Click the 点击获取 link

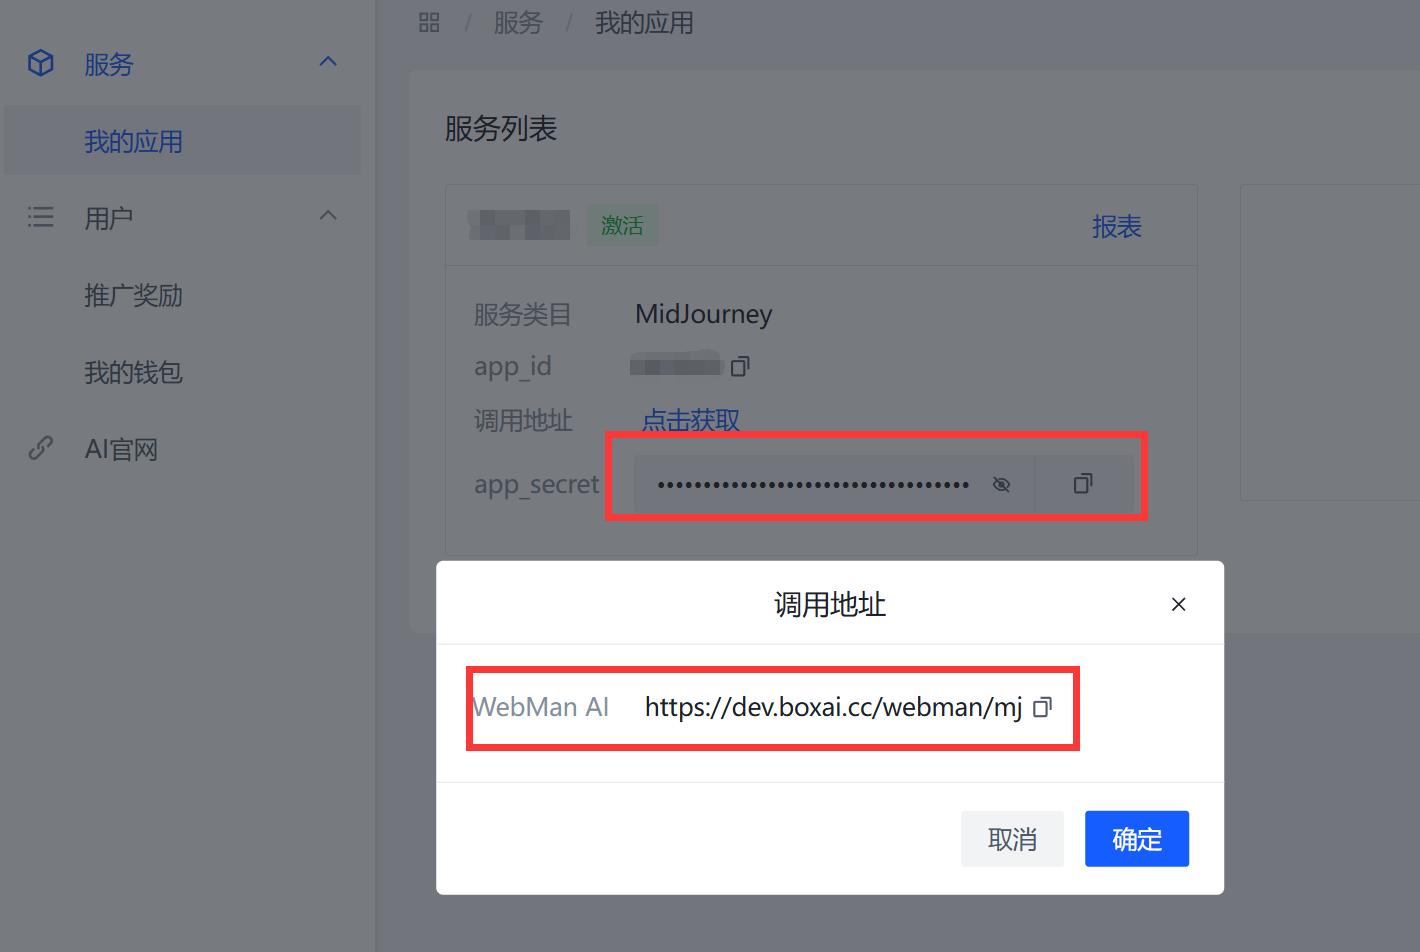point(691,420)
